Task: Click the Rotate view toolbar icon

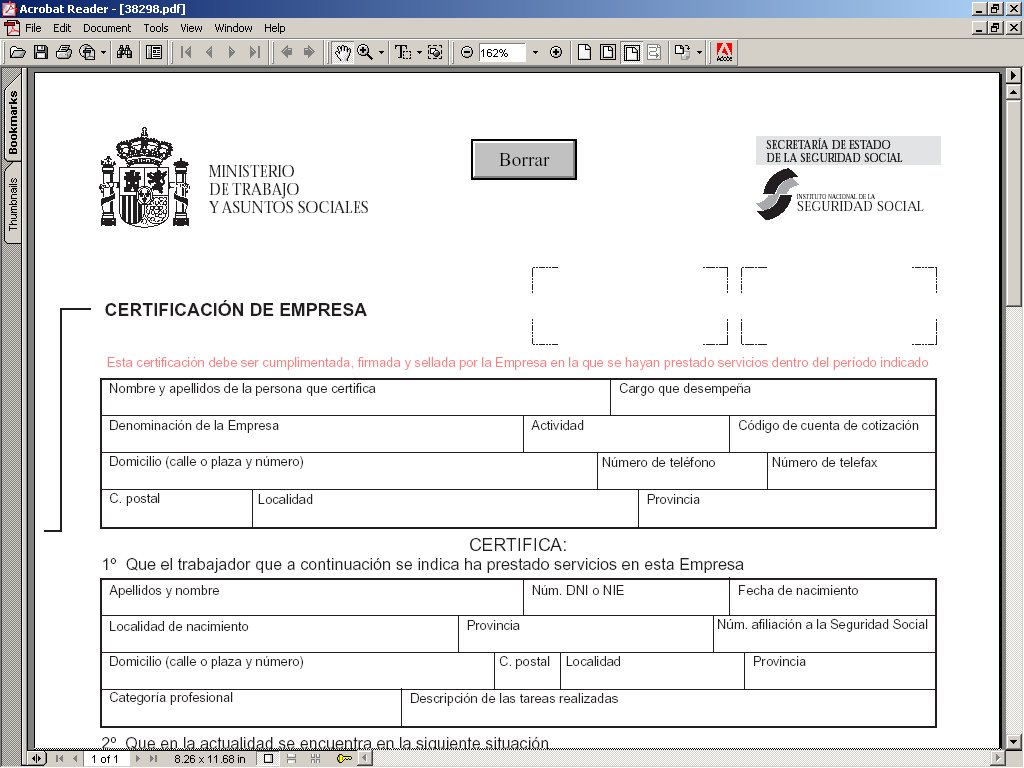Action: click(x=682, y=52)
